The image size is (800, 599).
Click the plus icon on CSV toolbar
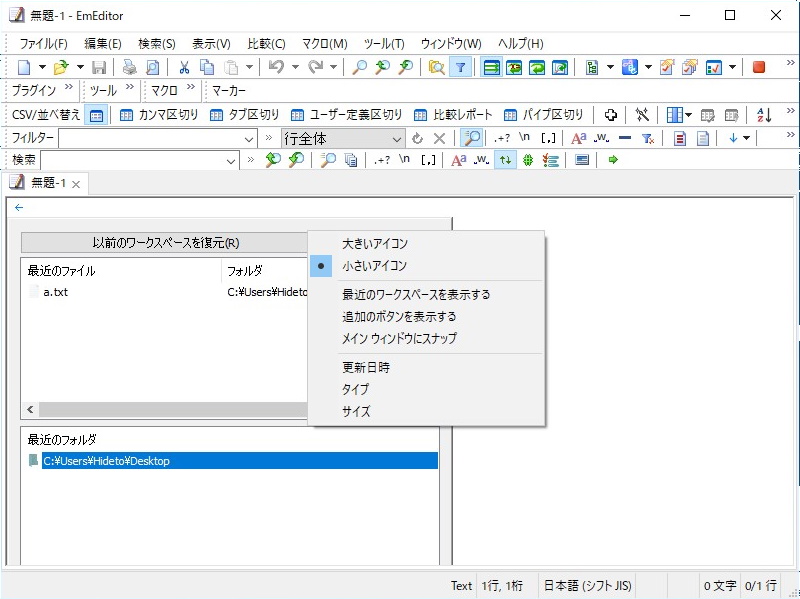coord(610,115)
